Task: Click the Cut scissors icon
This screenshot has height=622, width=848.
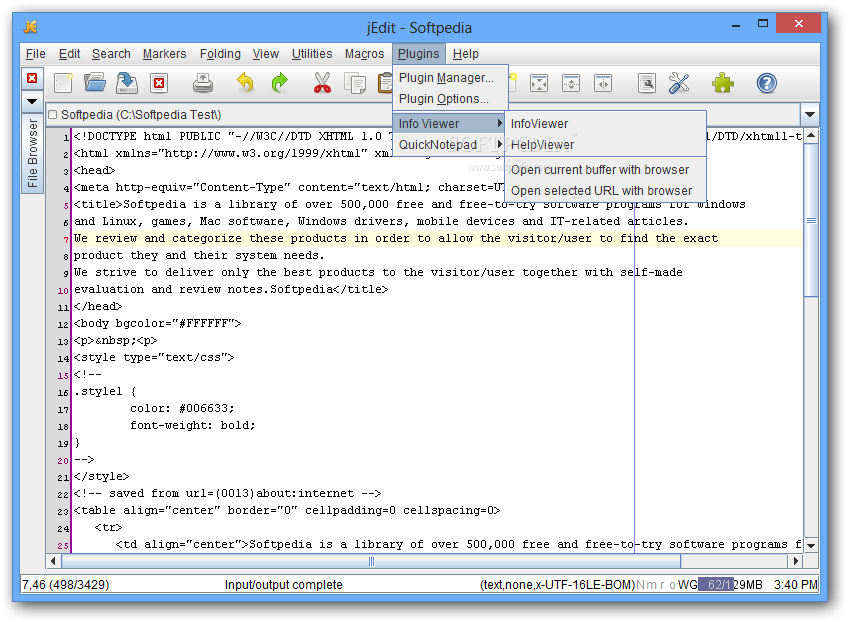Action: [322, 83]
